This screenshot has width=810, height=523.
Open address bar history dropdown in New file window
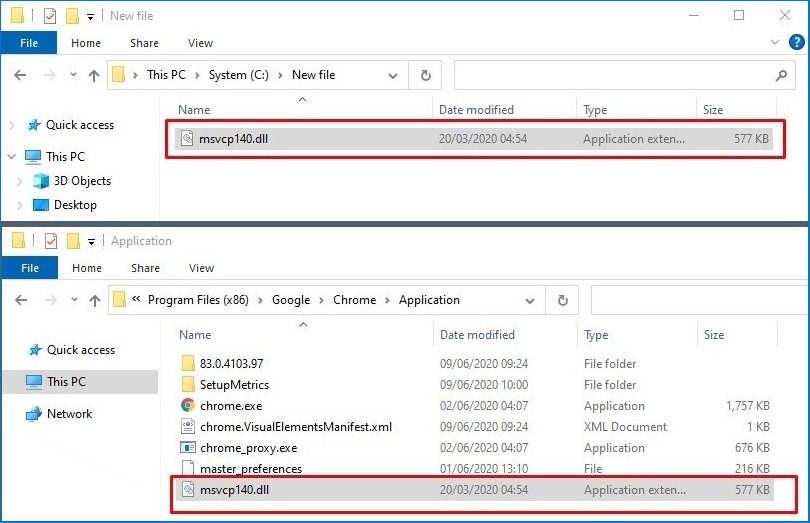[x=393, y=76]
